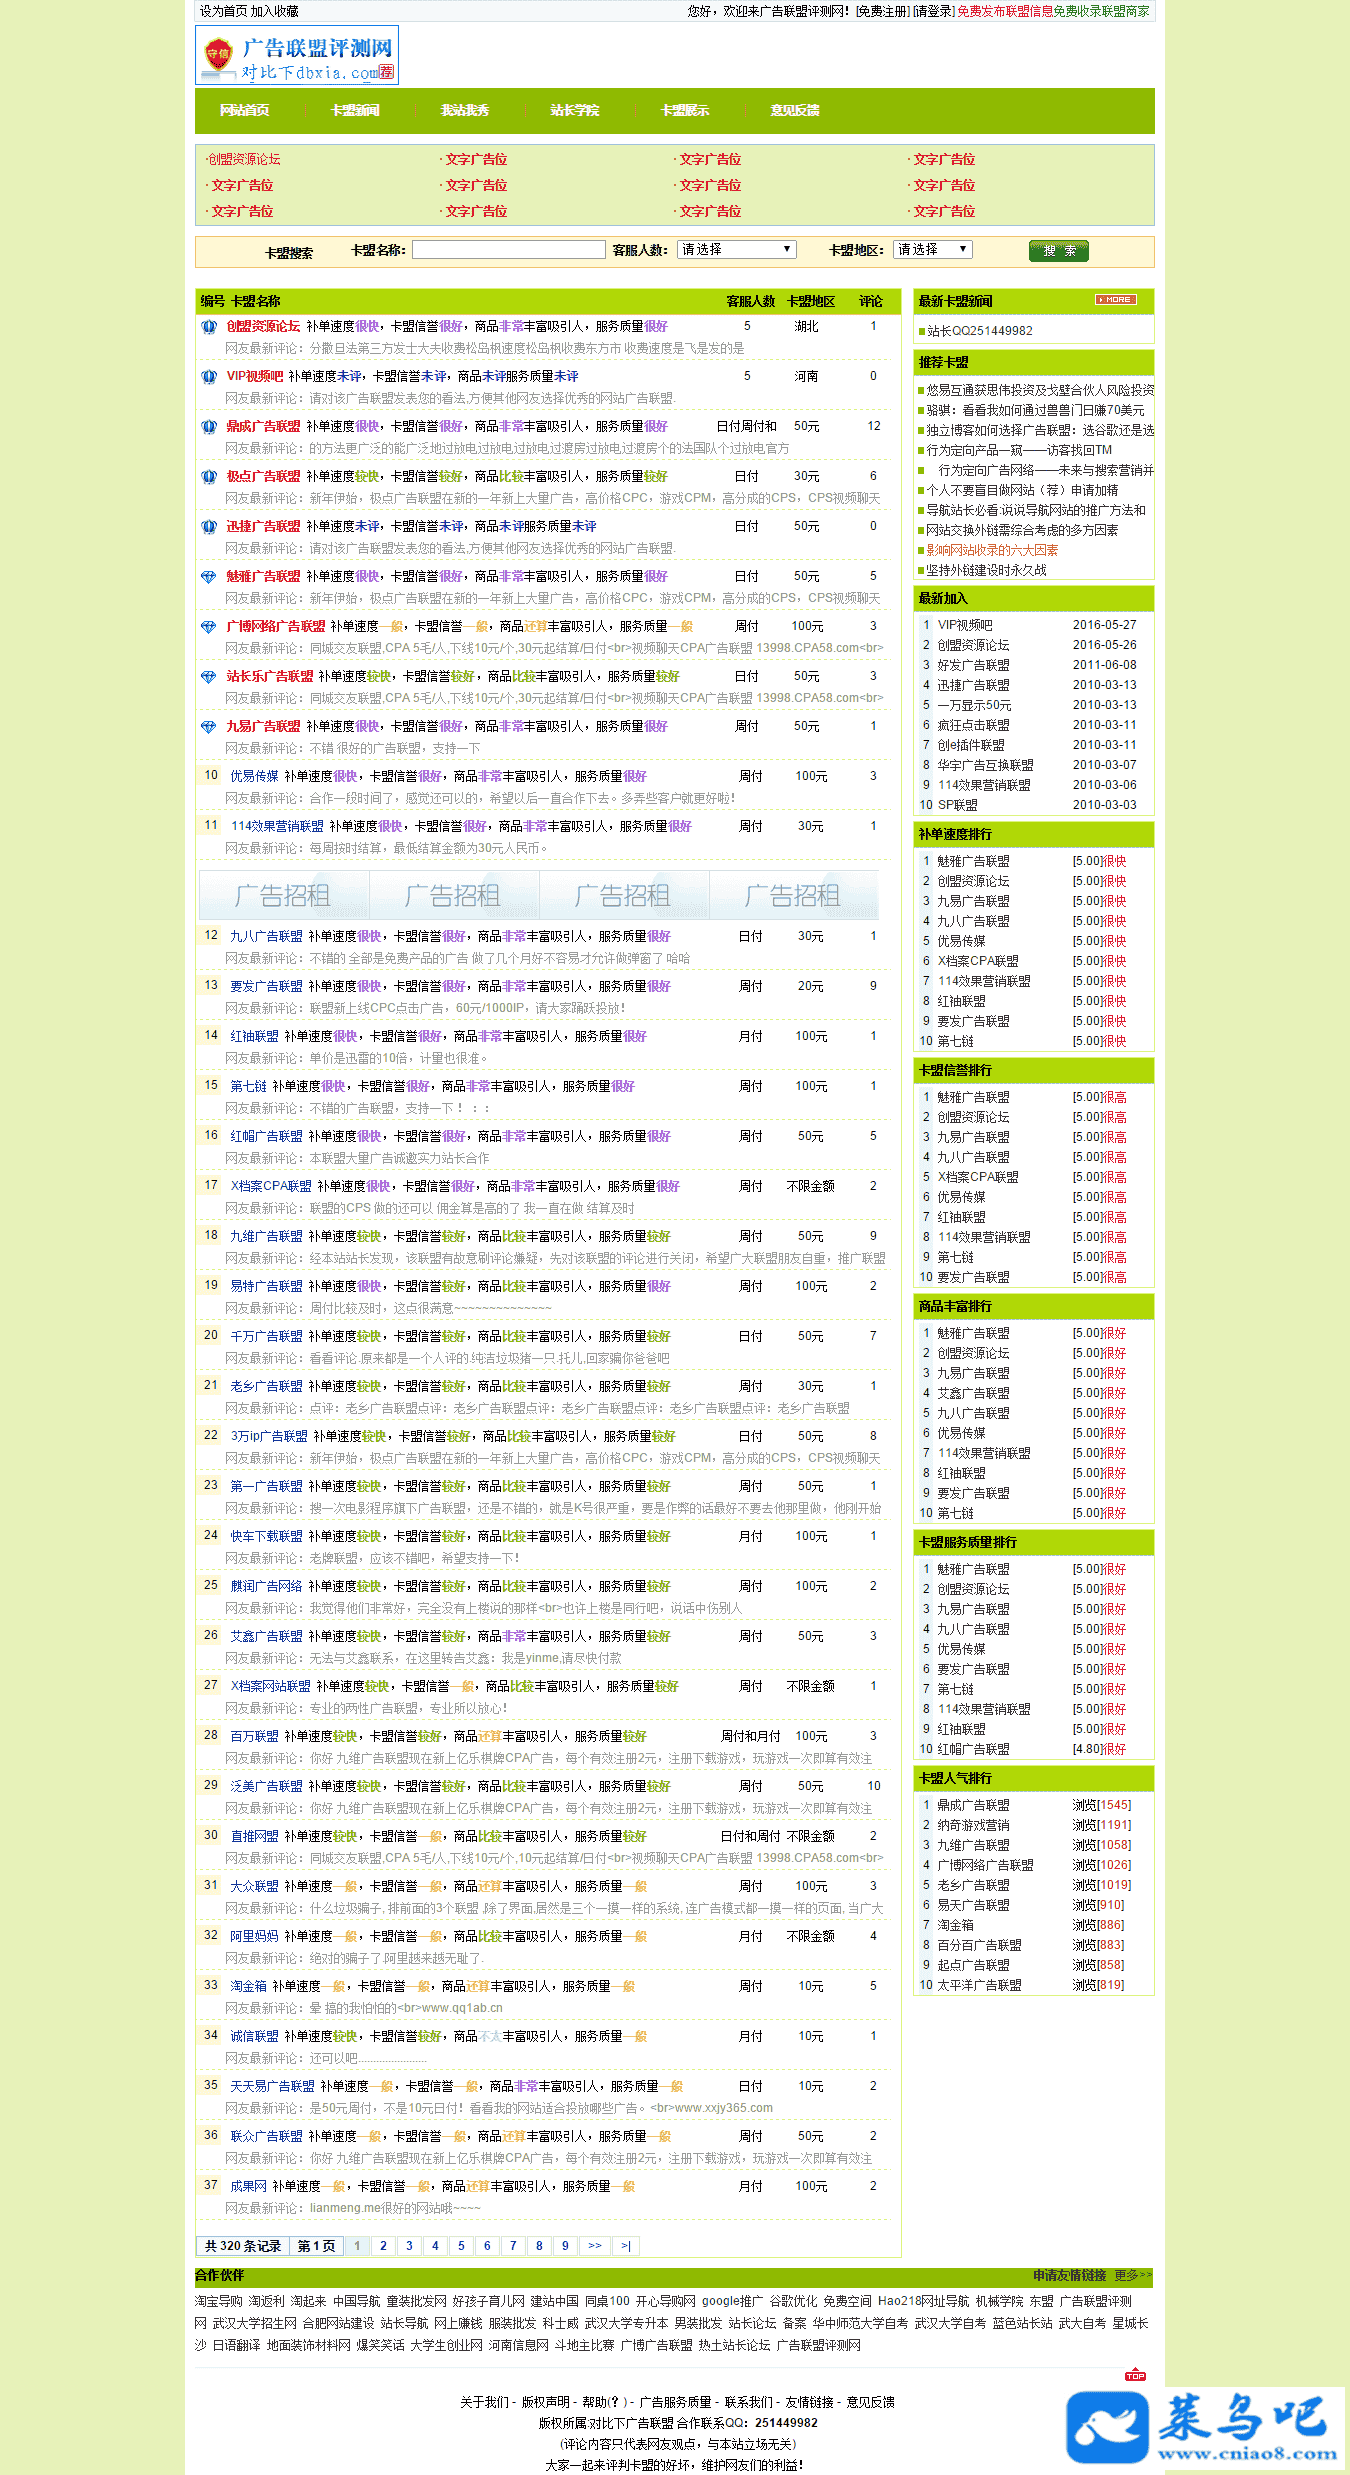1350x2475 pixels.
Task: Open 坚持外链建设时永久战 in 推荐卡盟
Action: tap(986, 570)
